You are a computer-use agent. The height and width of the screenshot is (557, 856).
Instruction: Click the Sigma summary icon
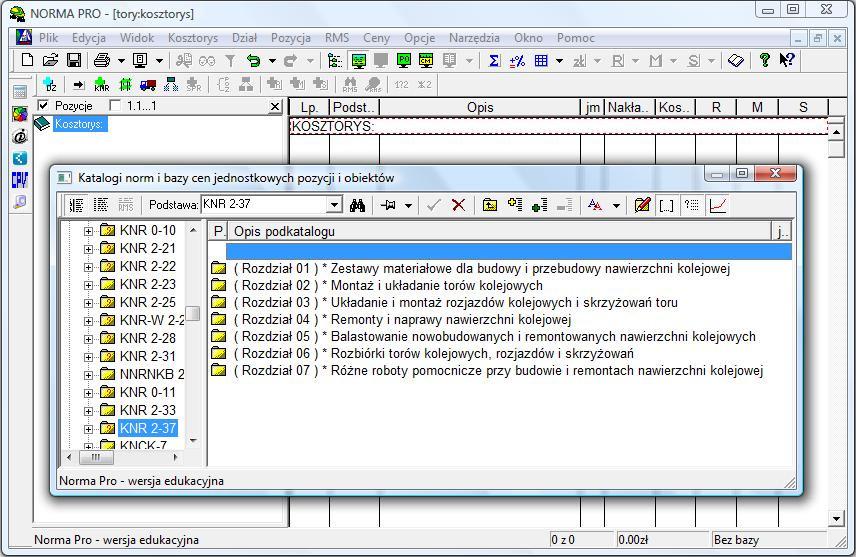click(x=494, y=60)
